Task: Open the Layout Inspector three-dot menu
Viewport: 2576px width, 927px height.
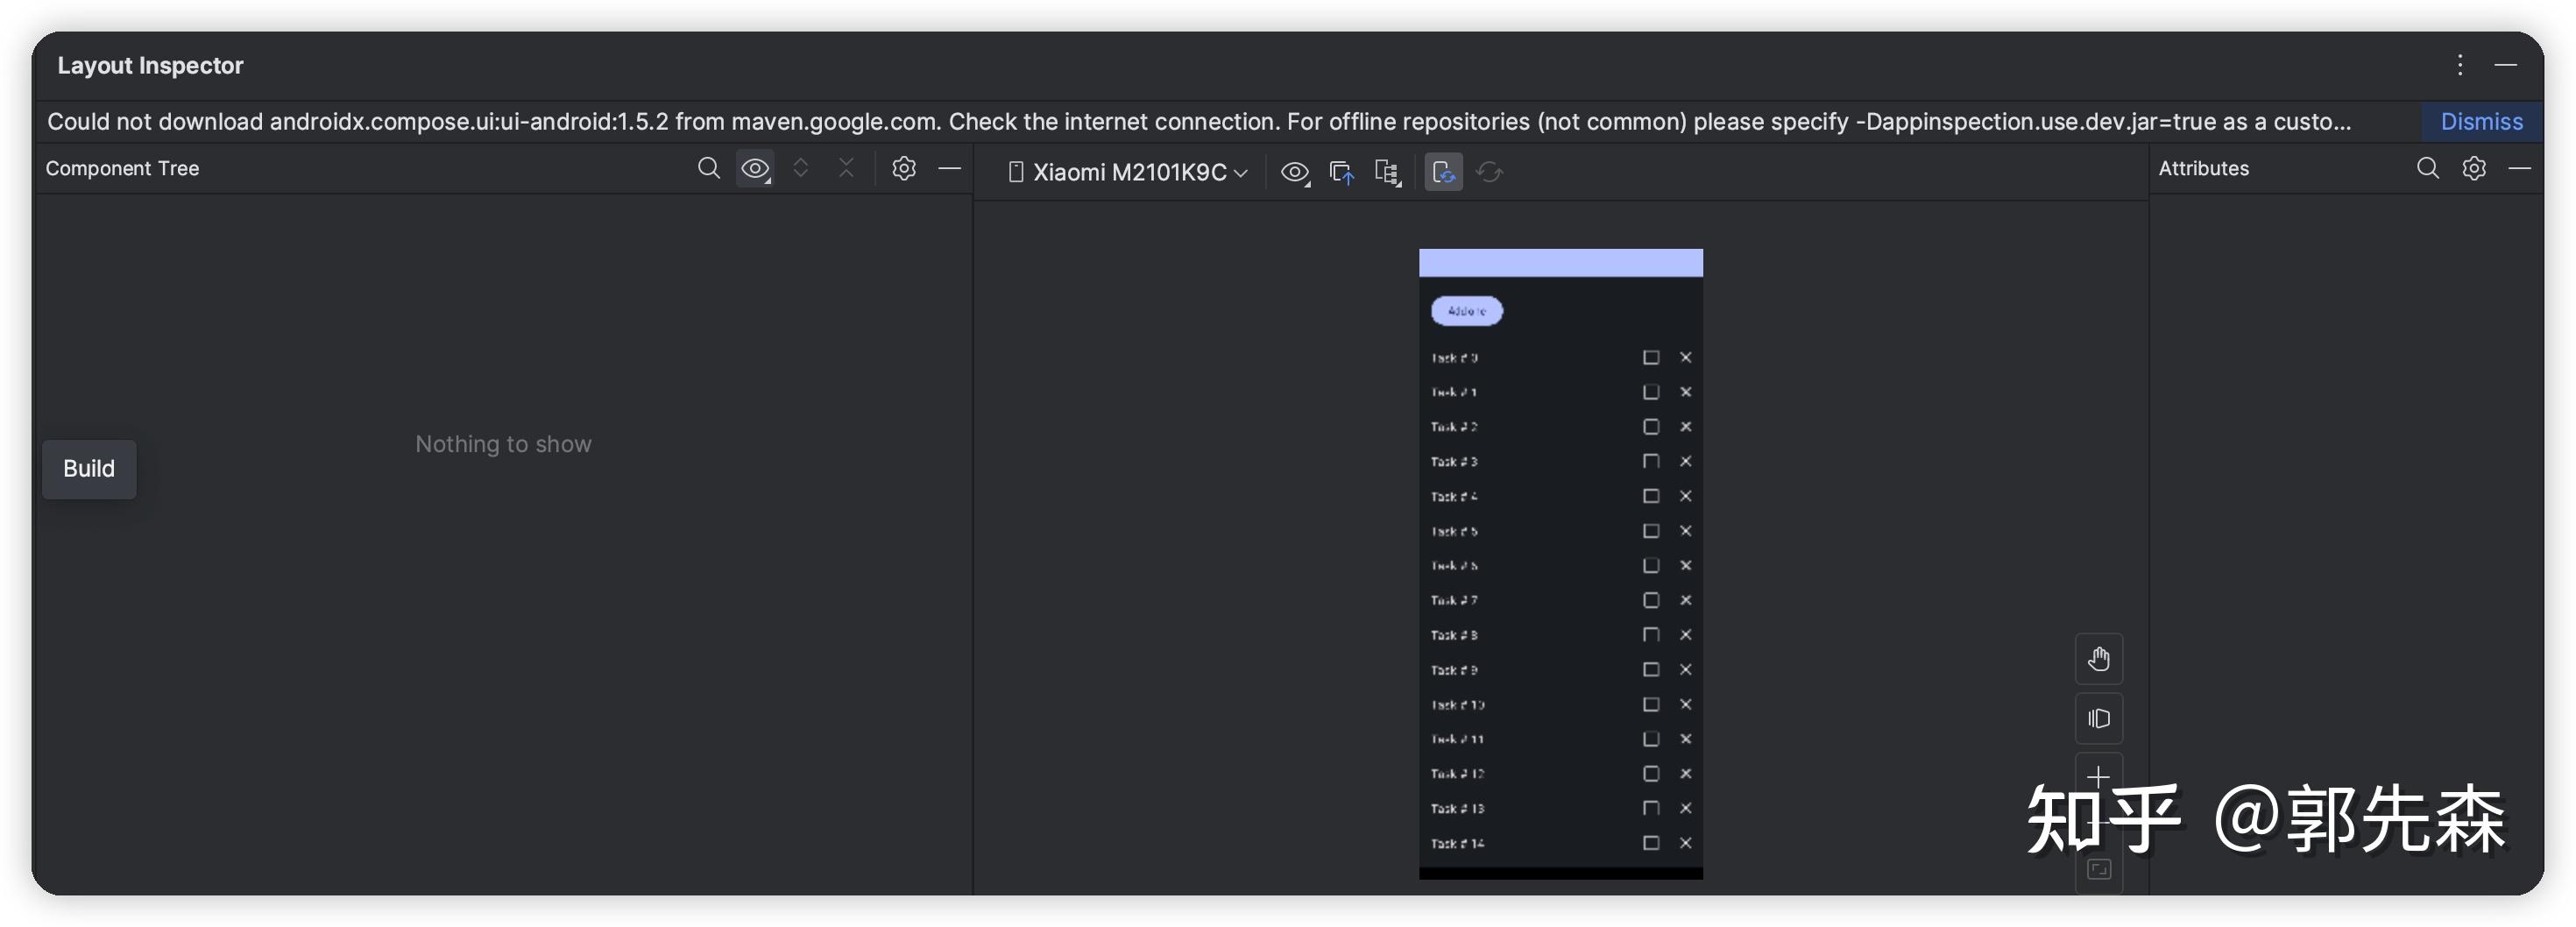Action: pyautogui.click(x=2459, y=65)
